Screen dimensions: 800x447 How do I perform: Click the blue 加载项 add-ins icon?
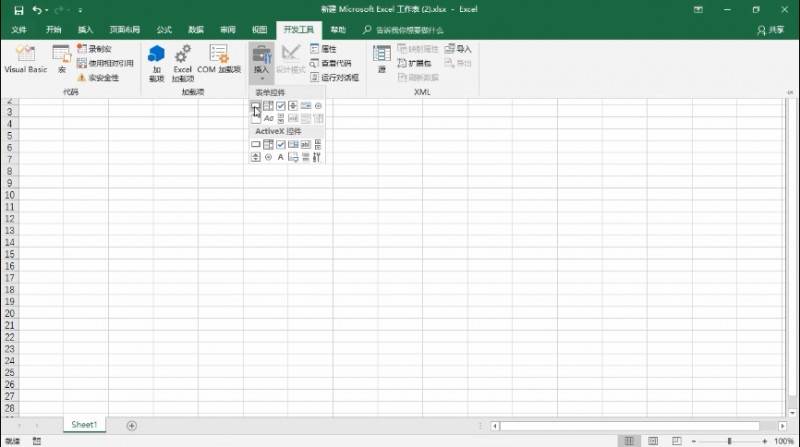pos(157,63)
